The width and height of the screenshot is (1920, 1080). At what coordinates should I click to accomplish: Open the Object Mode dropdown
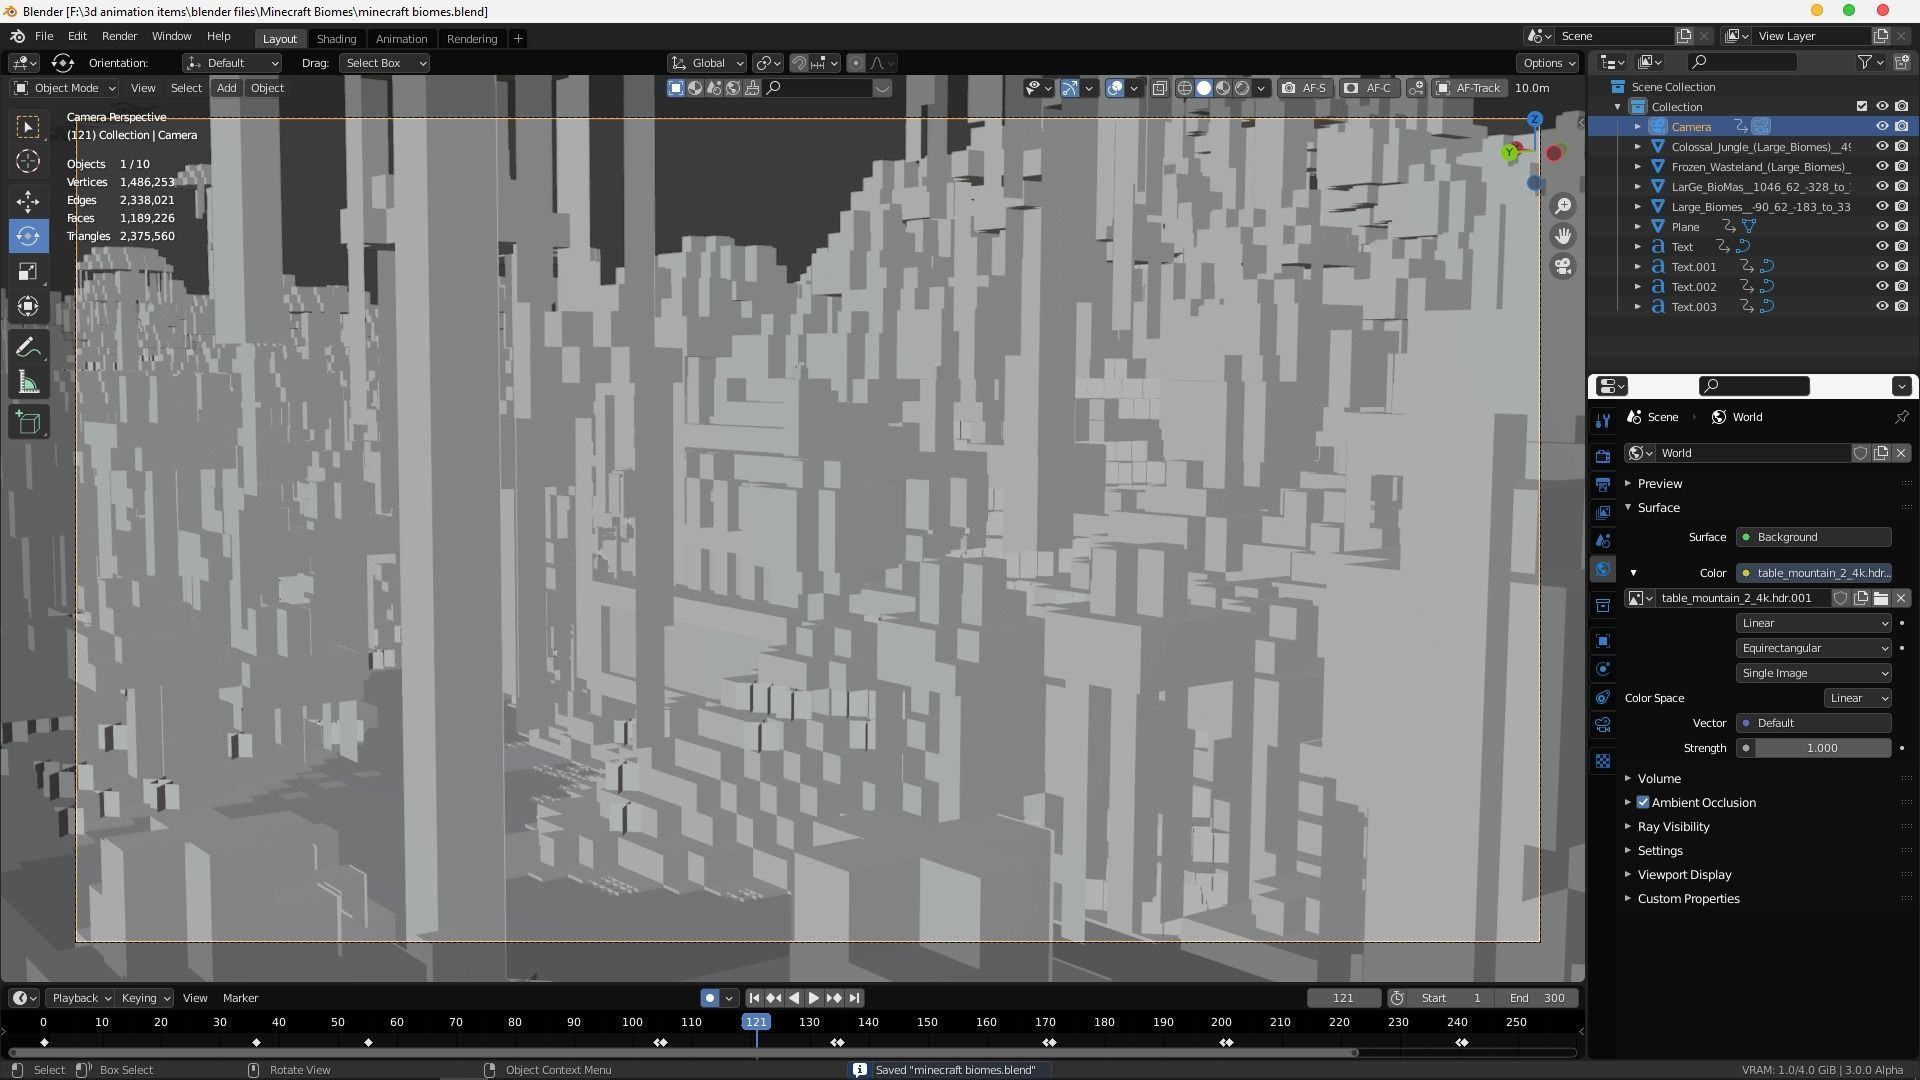64,88
